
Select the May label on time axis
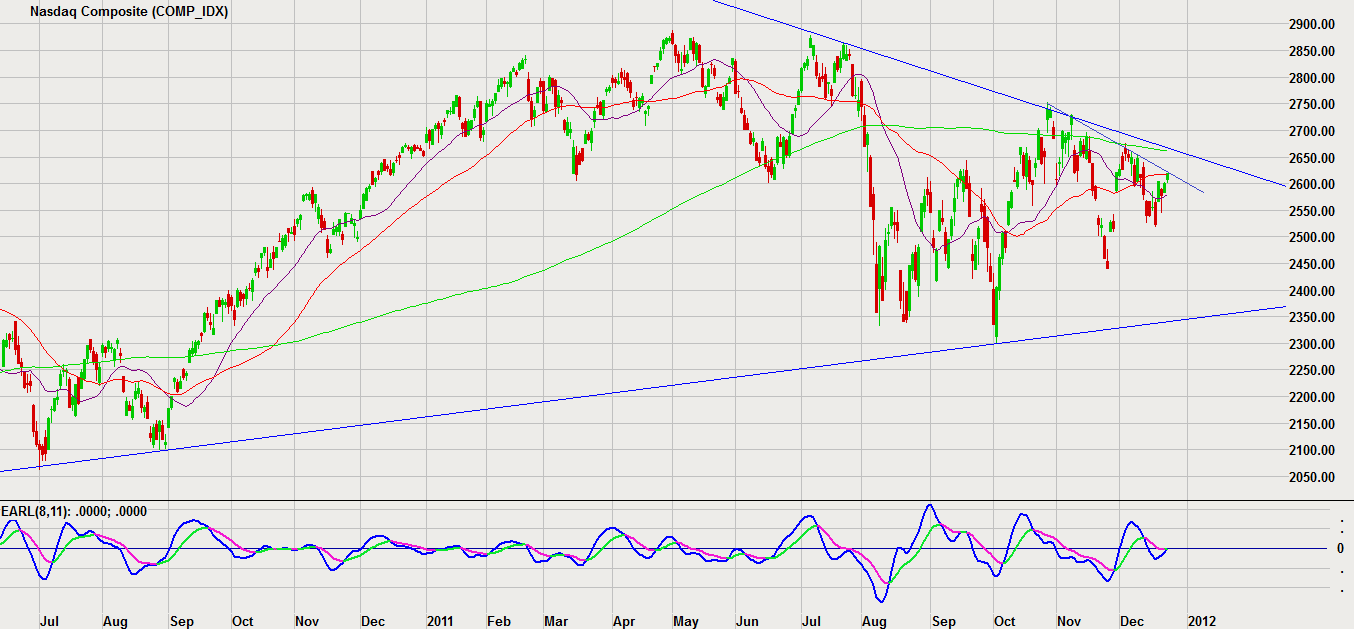coord(686,621)
